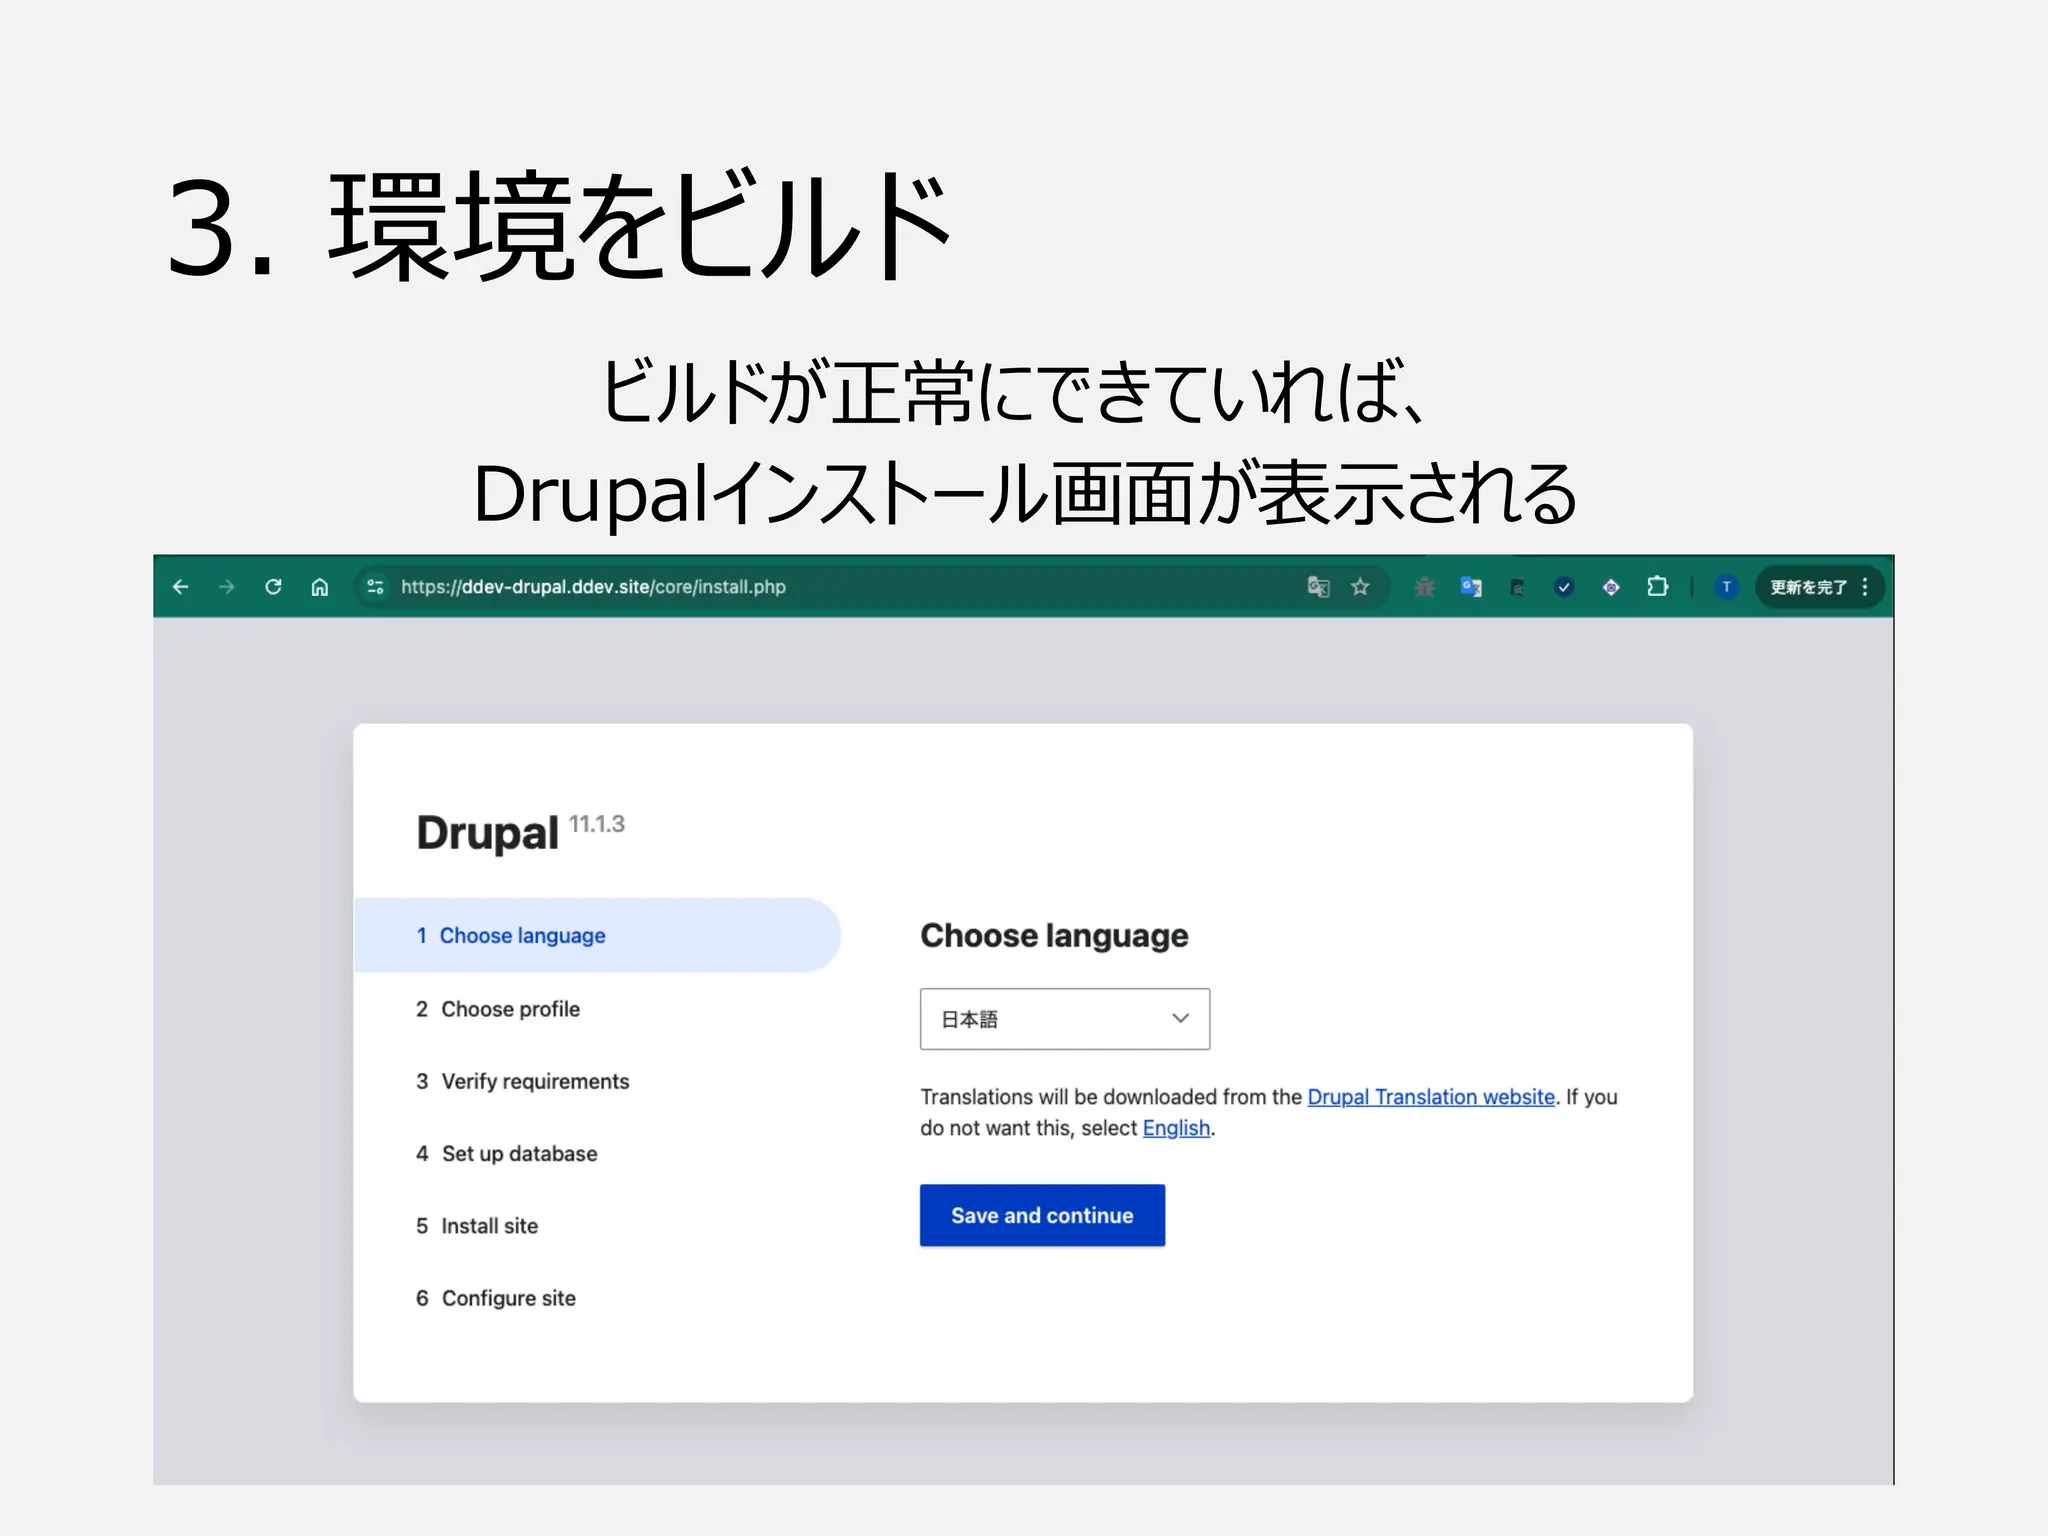Click the blue checkmark extension icon
Screen dimensions: 2048x1536
click(1564, 587)
